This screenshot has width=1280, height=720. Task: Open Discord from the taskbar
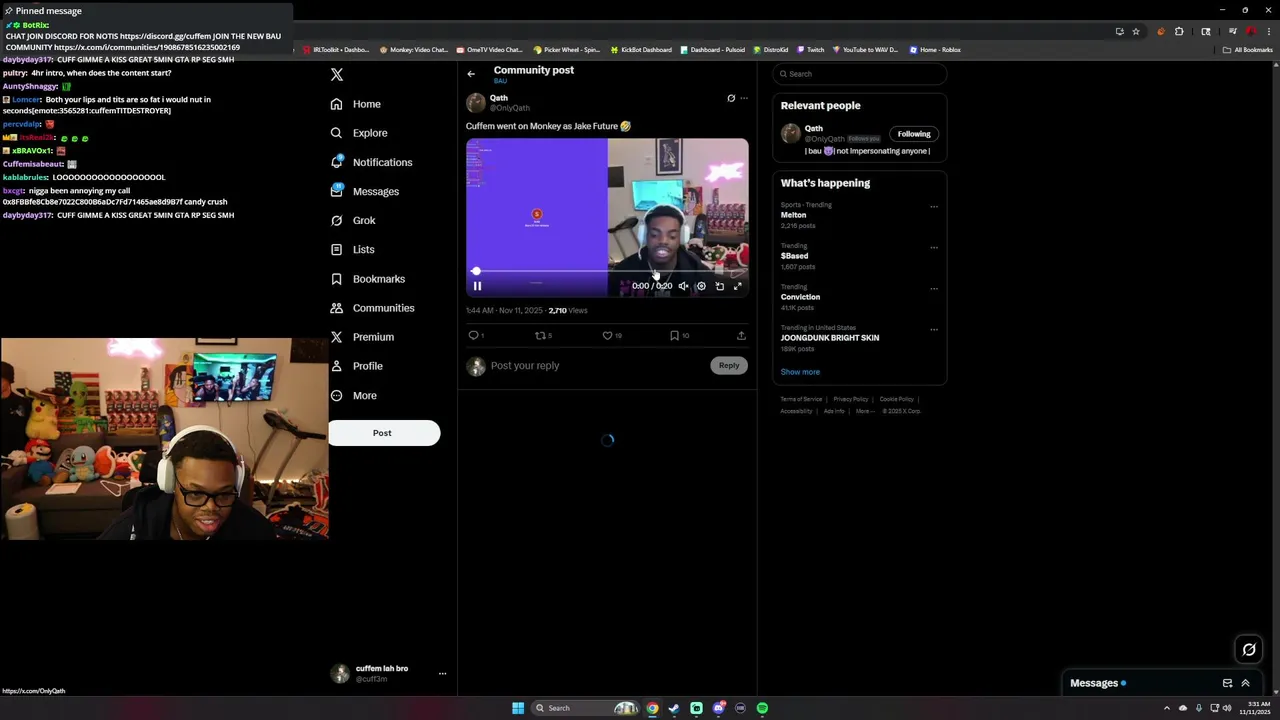click(718, 708)
